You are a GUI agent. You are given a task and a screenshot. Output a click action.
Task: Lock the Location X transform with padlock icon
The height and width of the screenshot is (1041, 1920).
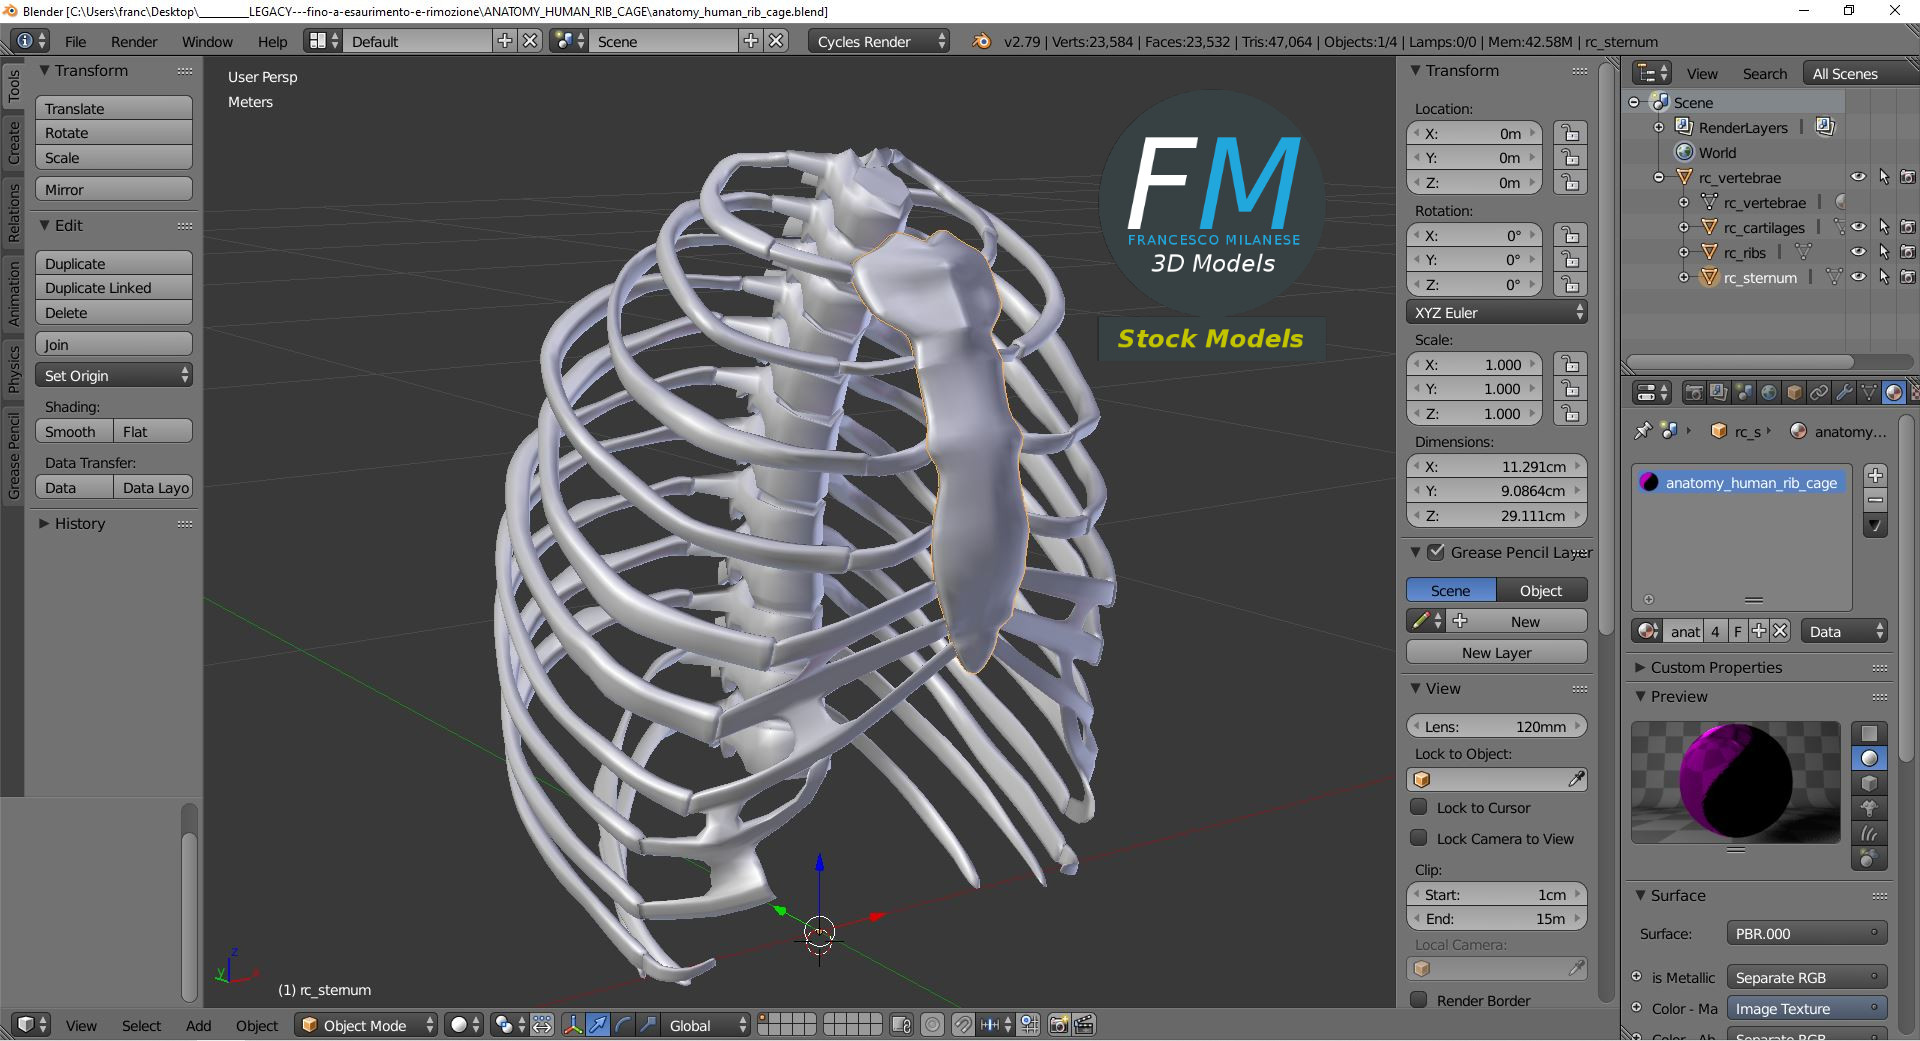[1571, 133]
